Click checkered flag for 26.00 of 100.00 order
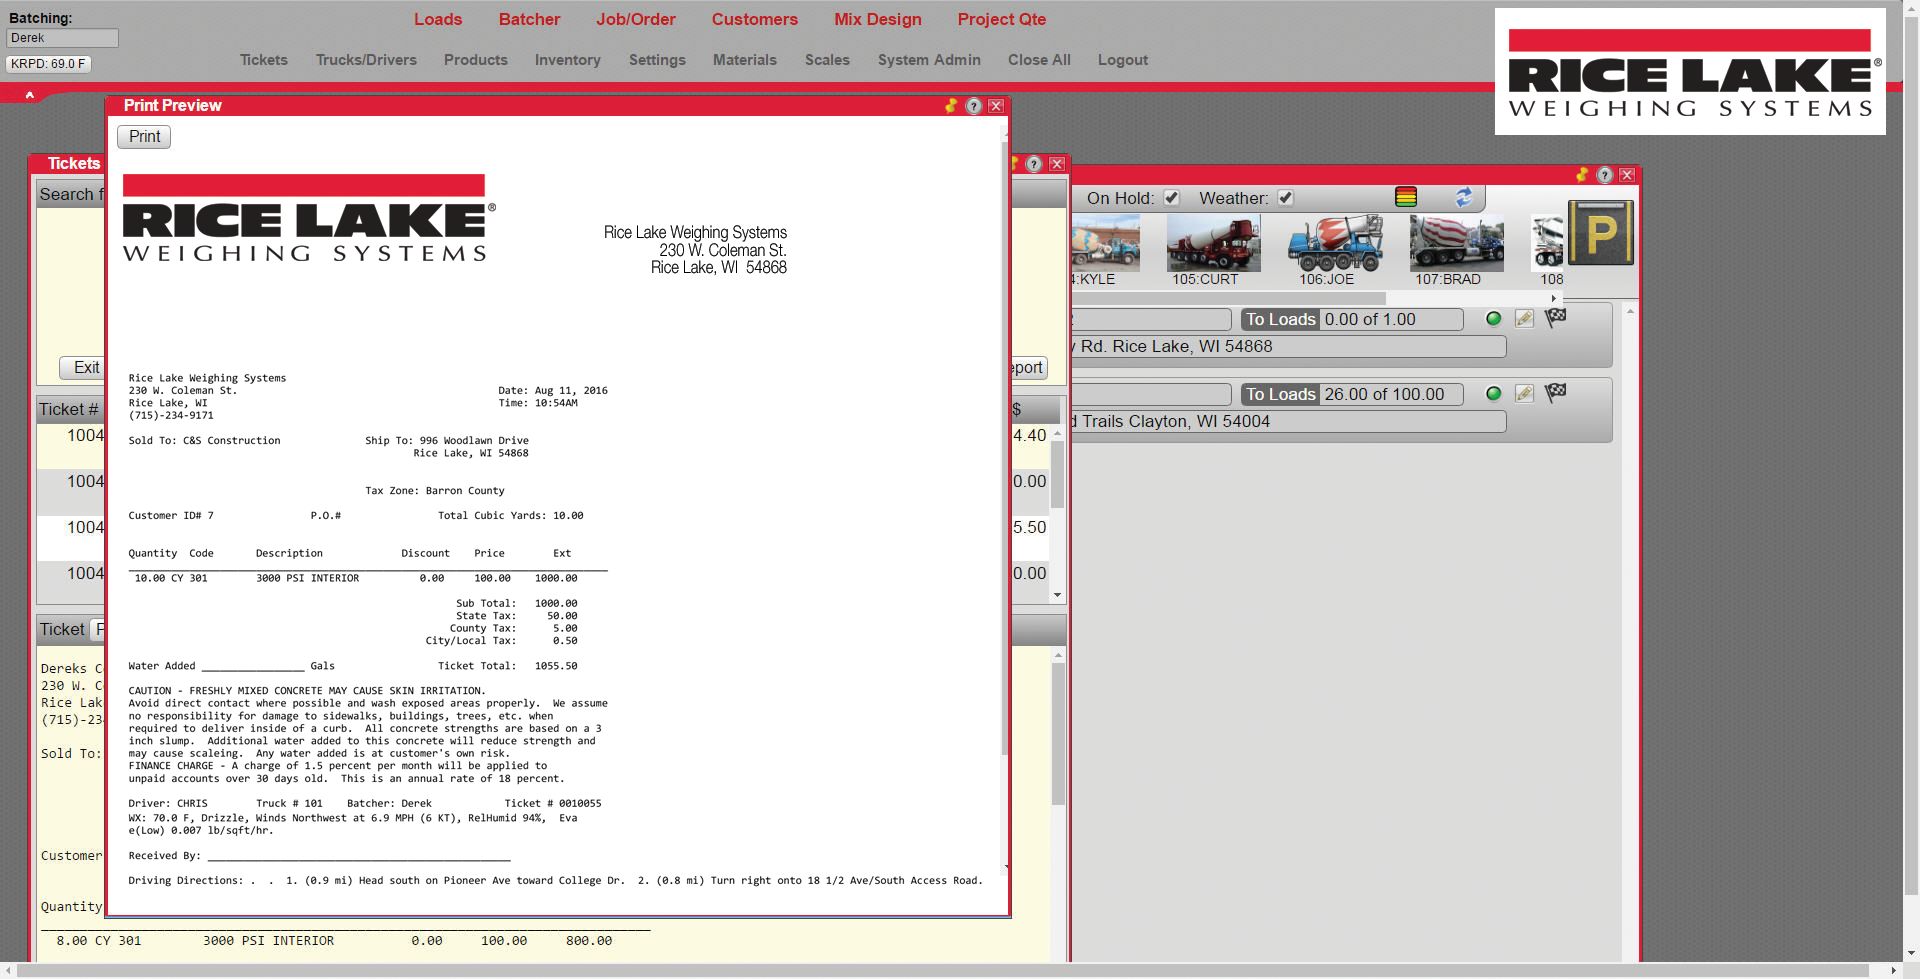 click(x=1555, y=393)
